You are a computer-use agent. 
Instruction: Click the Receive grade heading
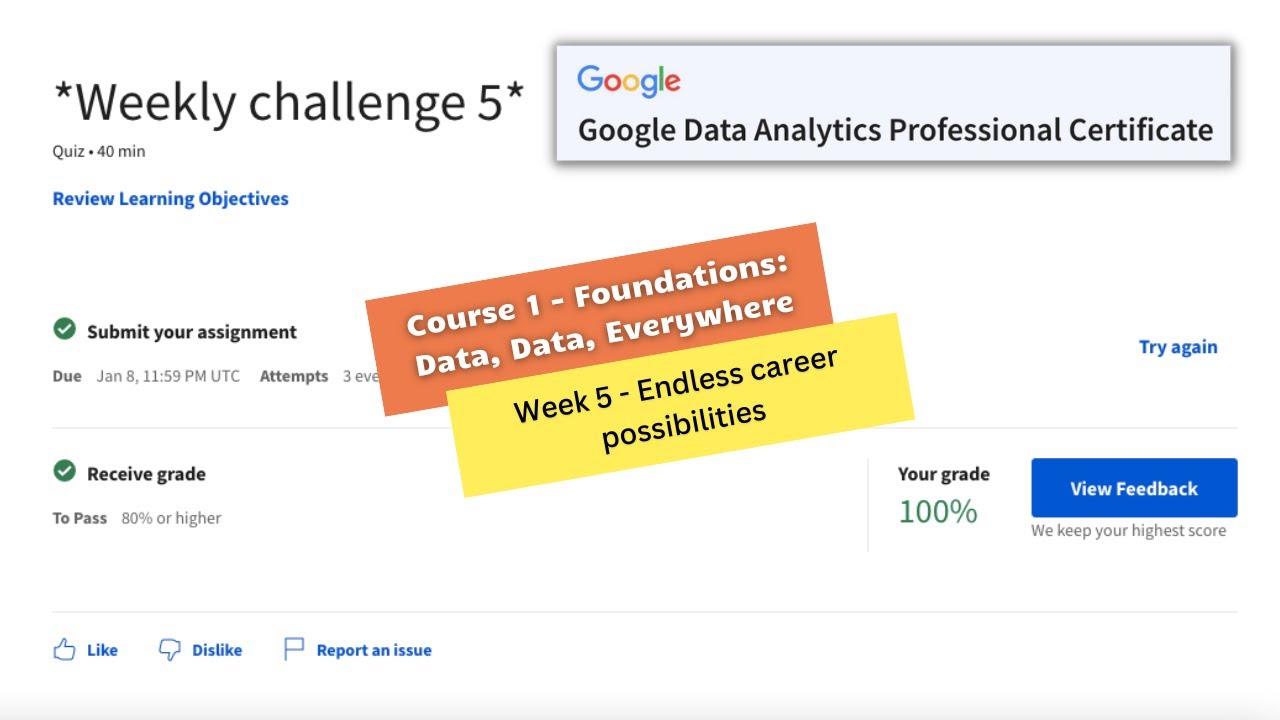pyautogui.click(x=146, y=474)
